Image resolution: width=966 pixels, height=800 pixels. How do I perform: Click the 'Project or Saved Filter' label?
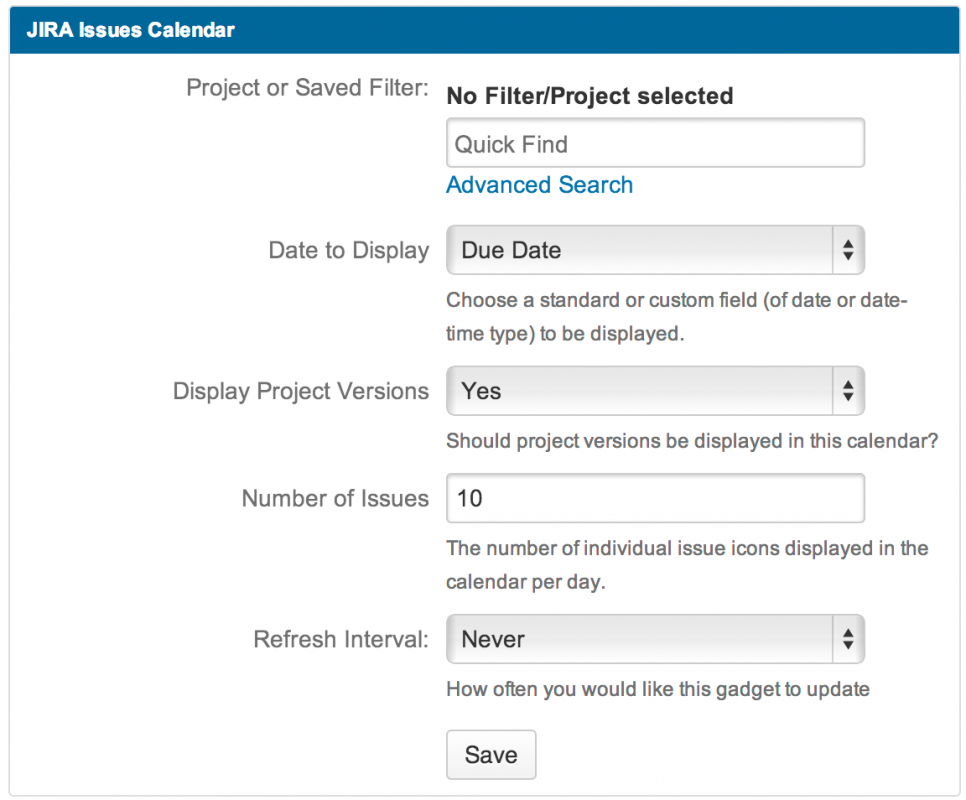click(x=307, y=88)
